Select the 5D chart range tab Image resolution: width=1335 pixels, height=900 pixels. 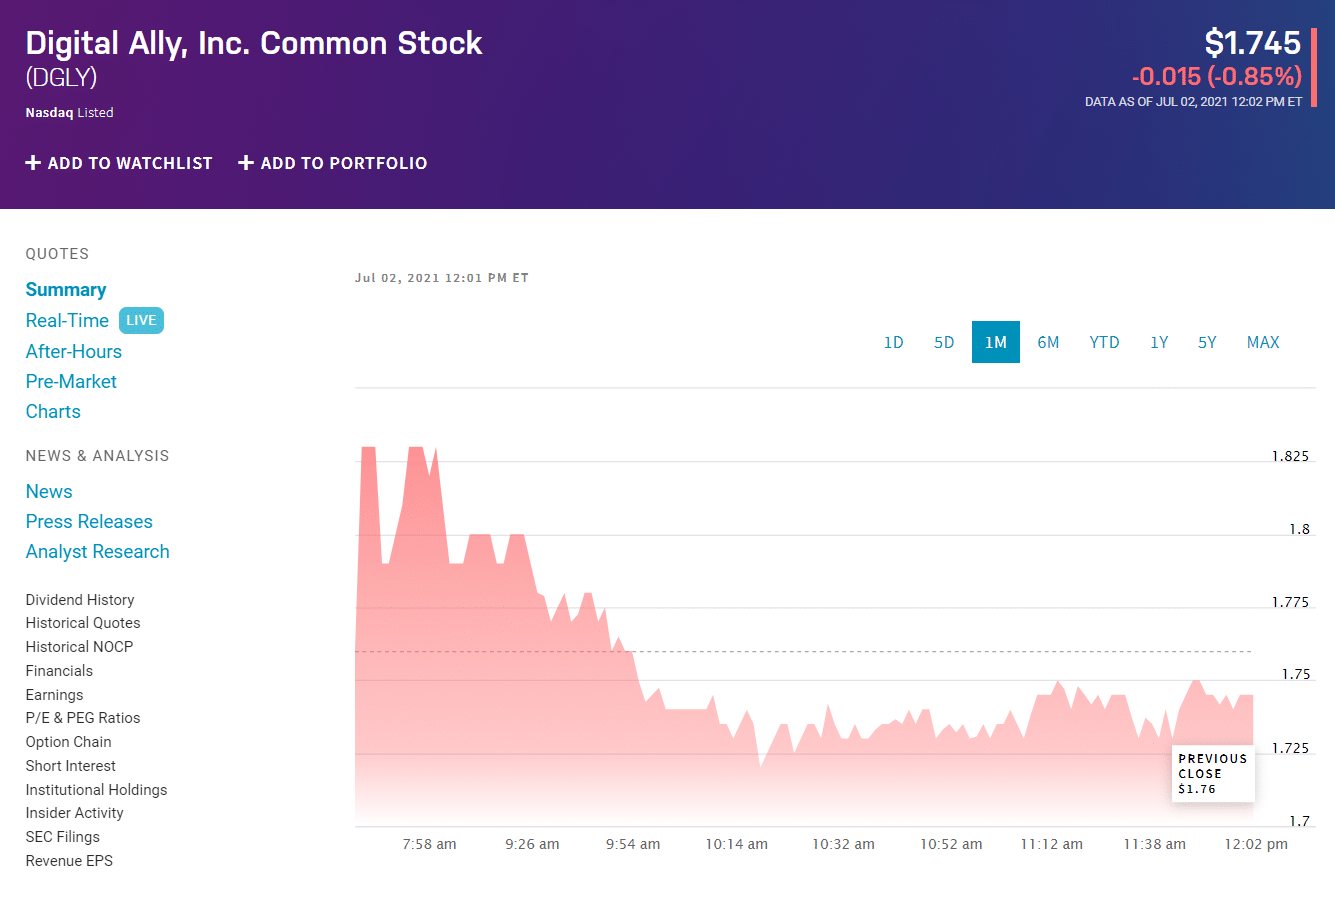pyautogui.click(x=944, y=342)
